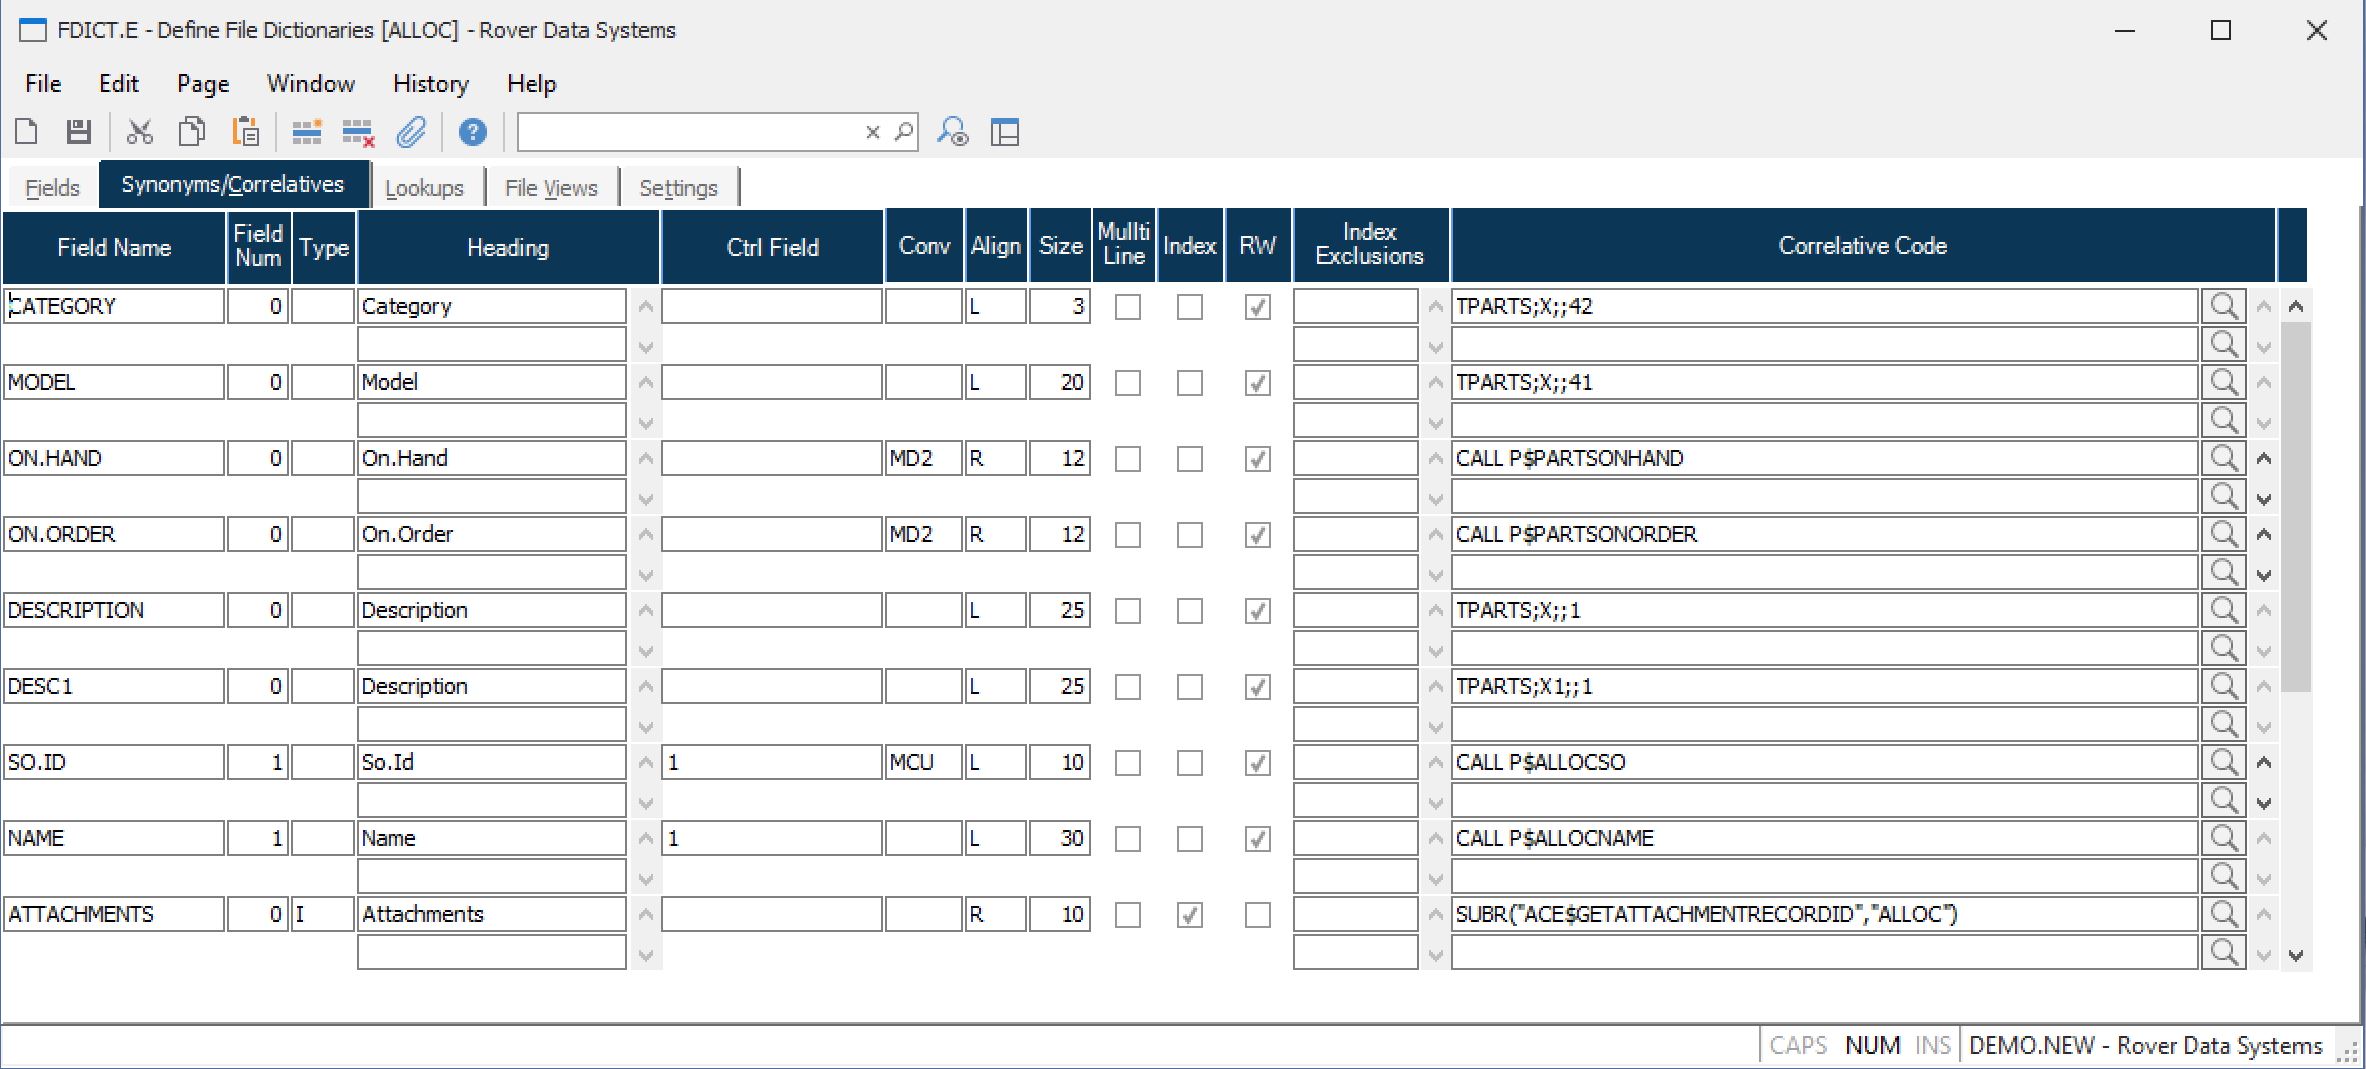Toggle the RW checkbox for SO.ID row
The image size is (2366, 1069).
1257,763
